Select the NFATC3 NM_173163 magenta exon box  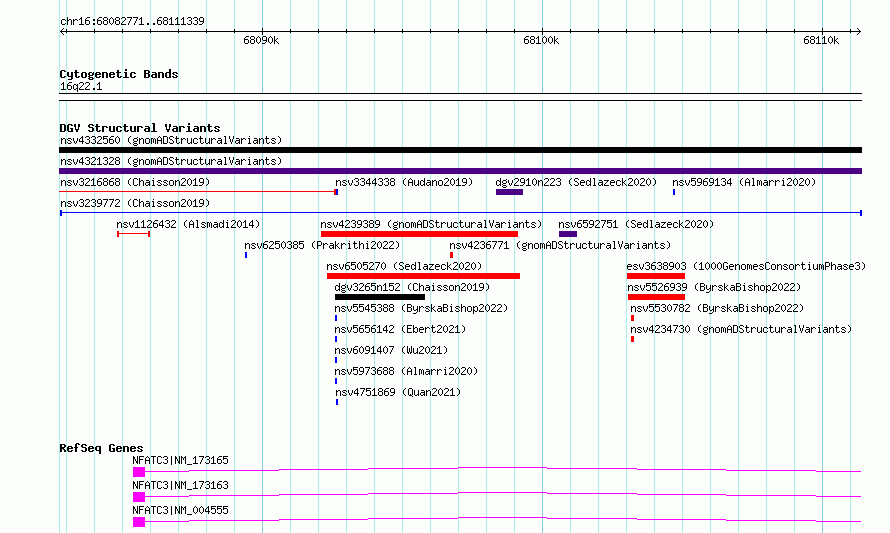click(139, 497)
